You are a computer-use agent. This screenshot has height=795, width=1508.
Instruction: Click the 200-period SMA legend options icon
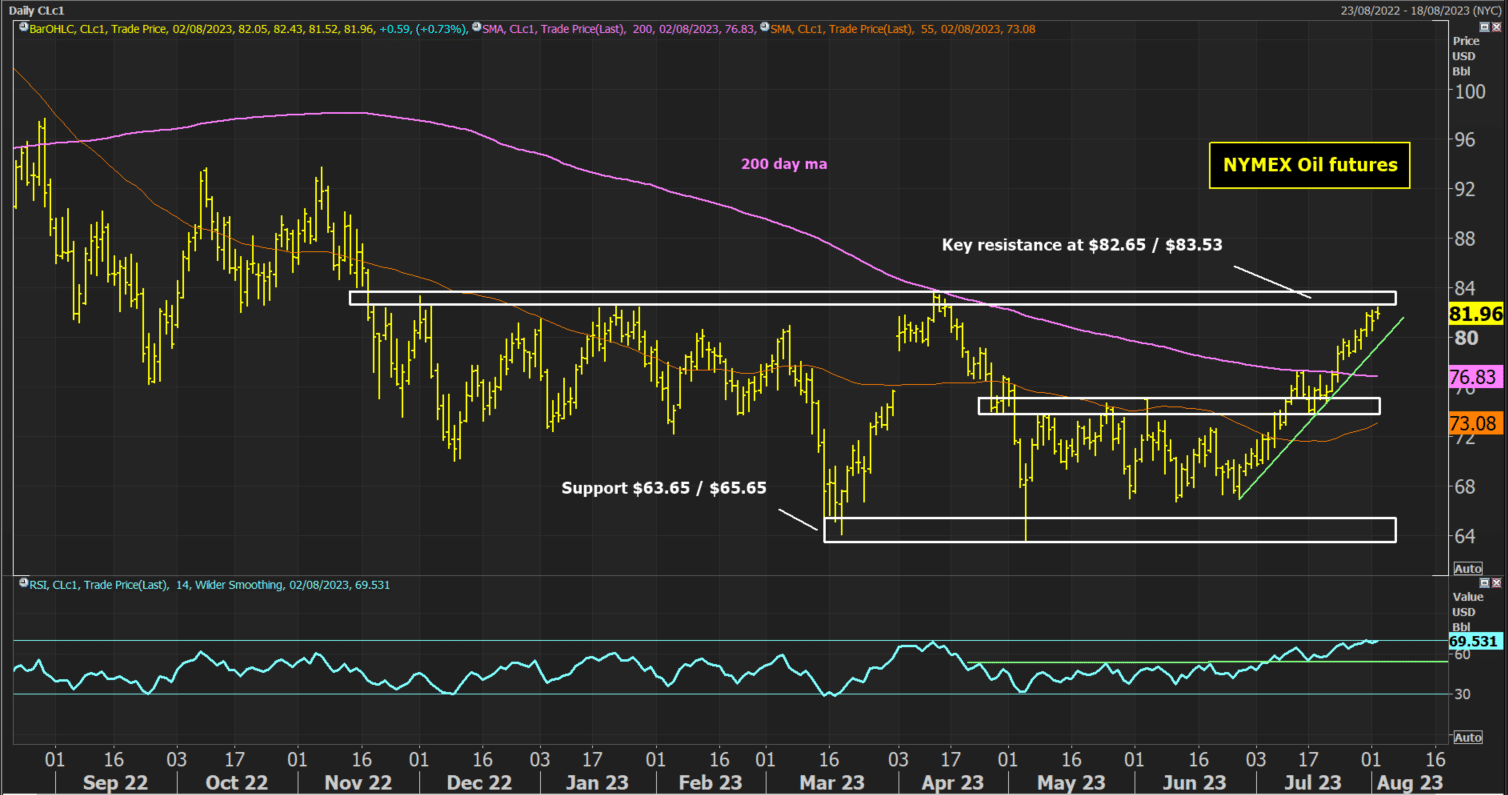tap(476, 29)
